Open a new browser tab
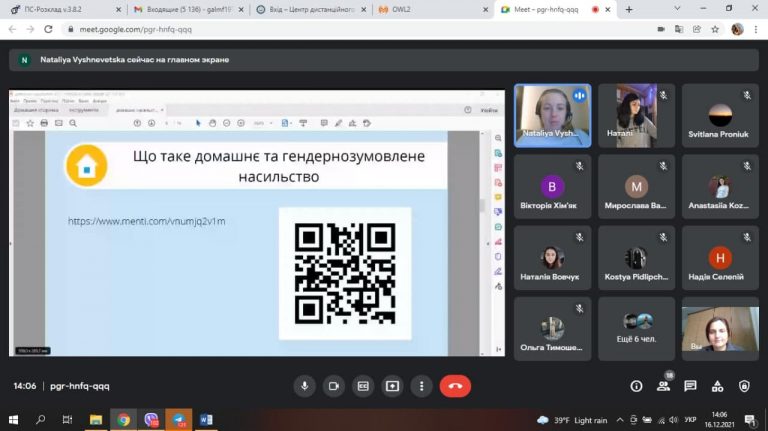 click(629, 9)
